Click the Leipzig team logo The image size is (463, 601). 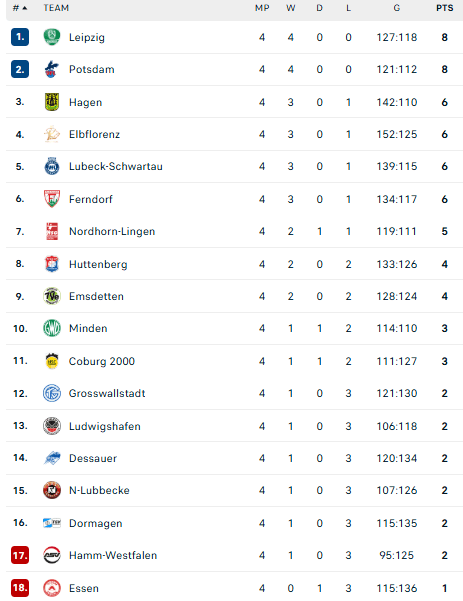point(52,37)
